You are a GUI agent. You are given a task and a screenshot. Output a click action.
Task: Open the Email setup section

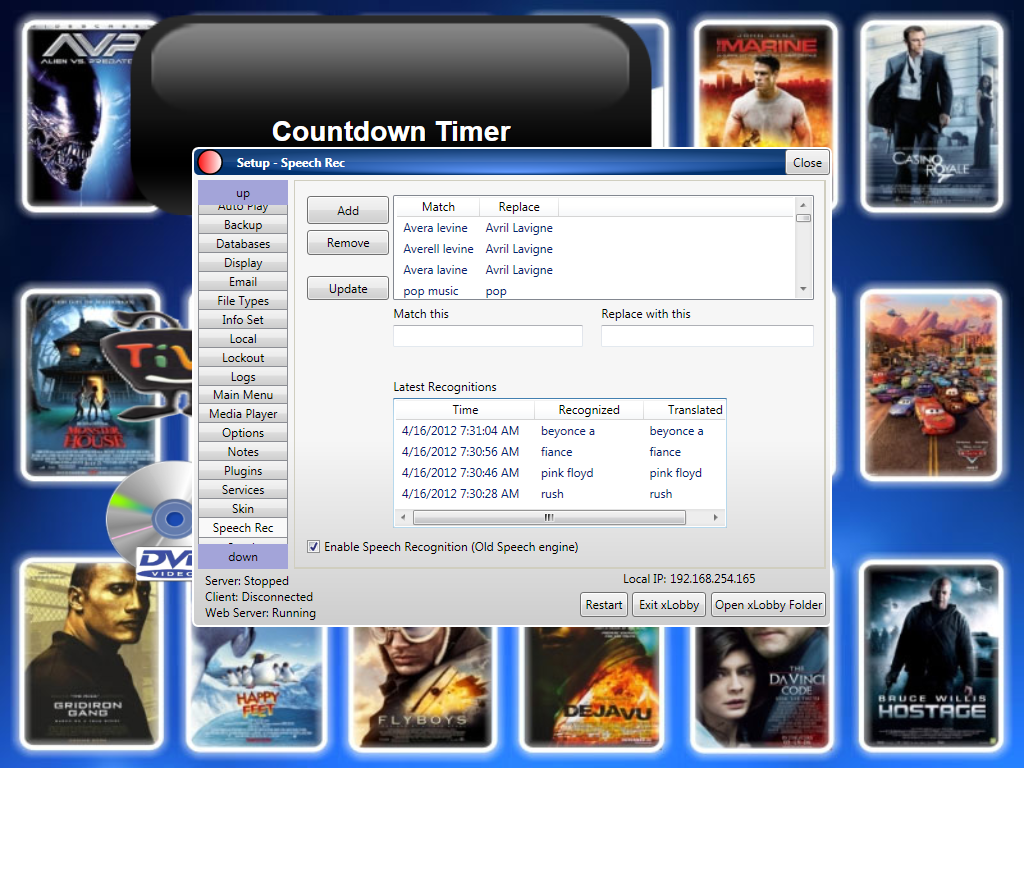coord(243,281)
